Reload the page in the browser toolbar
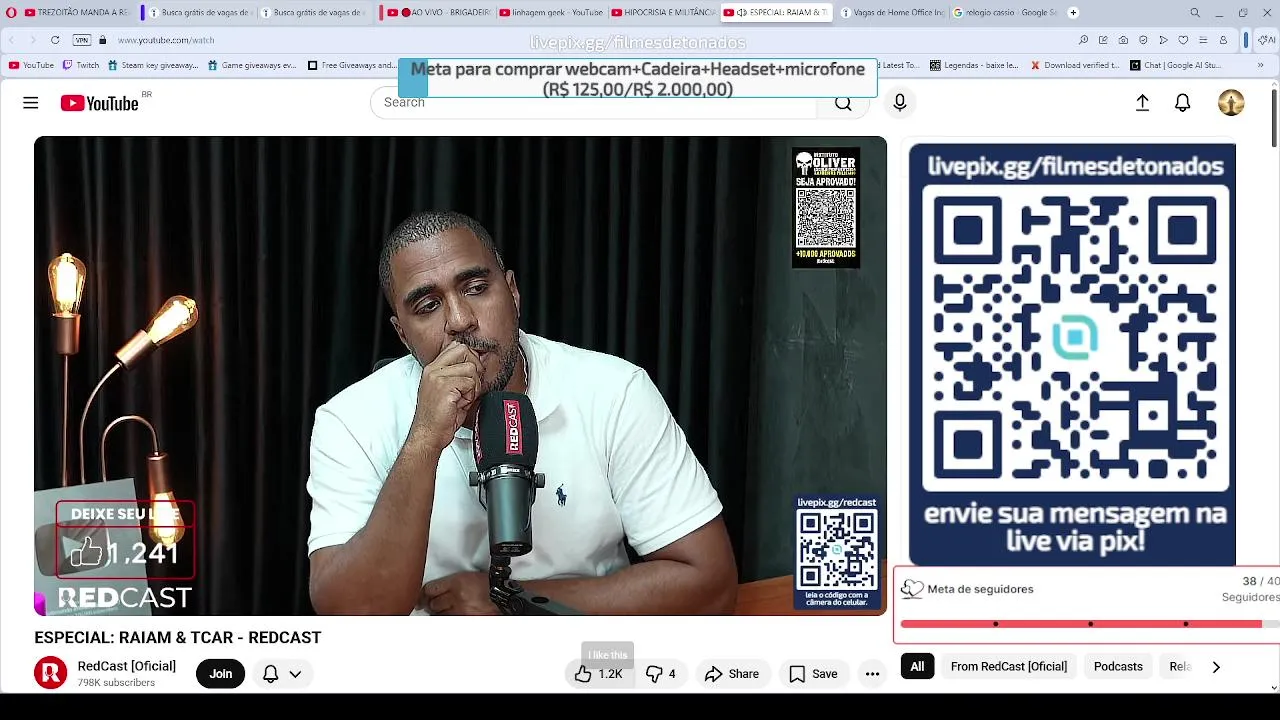The height and width of the screenshot is (720, 1280). point(55,40)
